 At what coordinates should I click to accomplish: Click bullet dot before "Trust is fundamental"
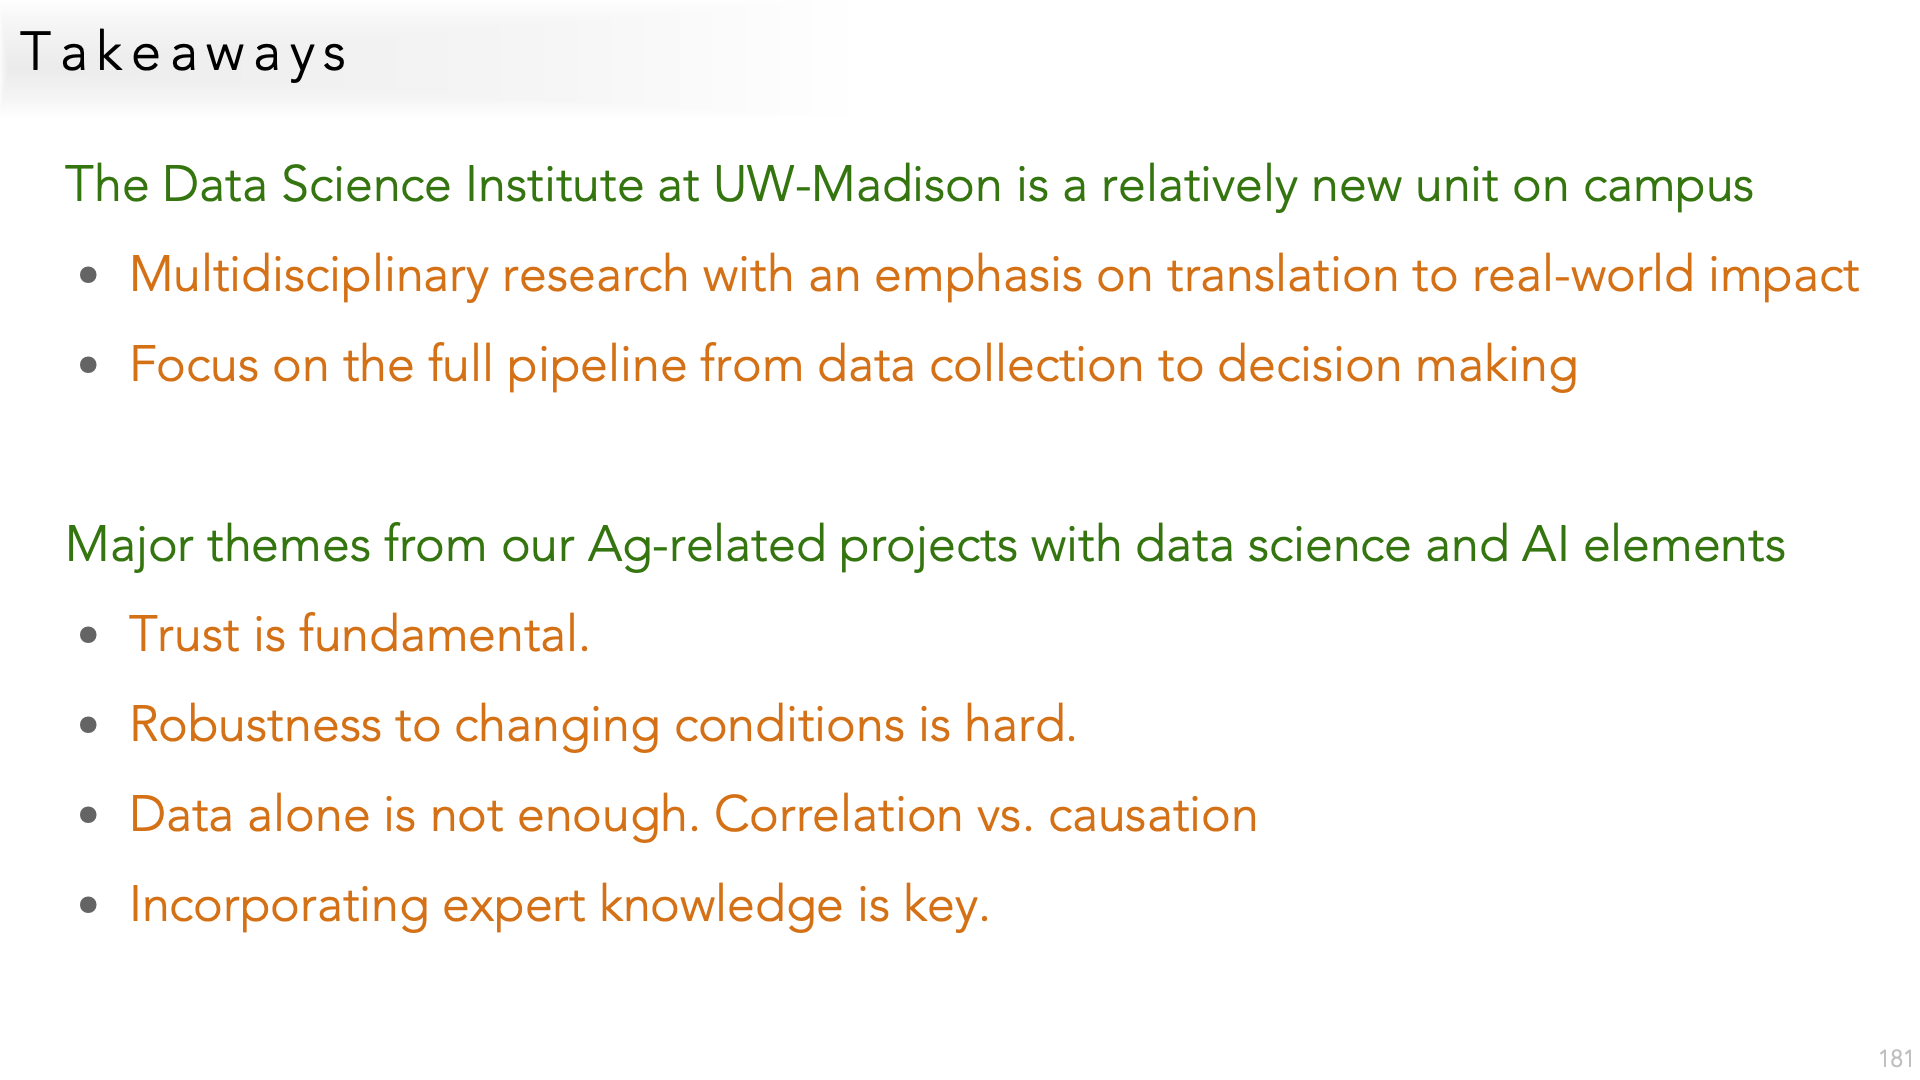coord(89,635)
